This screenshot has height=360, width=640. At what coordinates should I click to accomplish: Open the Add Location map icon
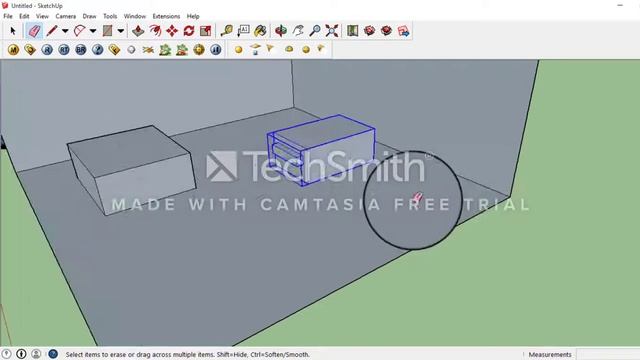pyautogui.click(x=352, y=31)
